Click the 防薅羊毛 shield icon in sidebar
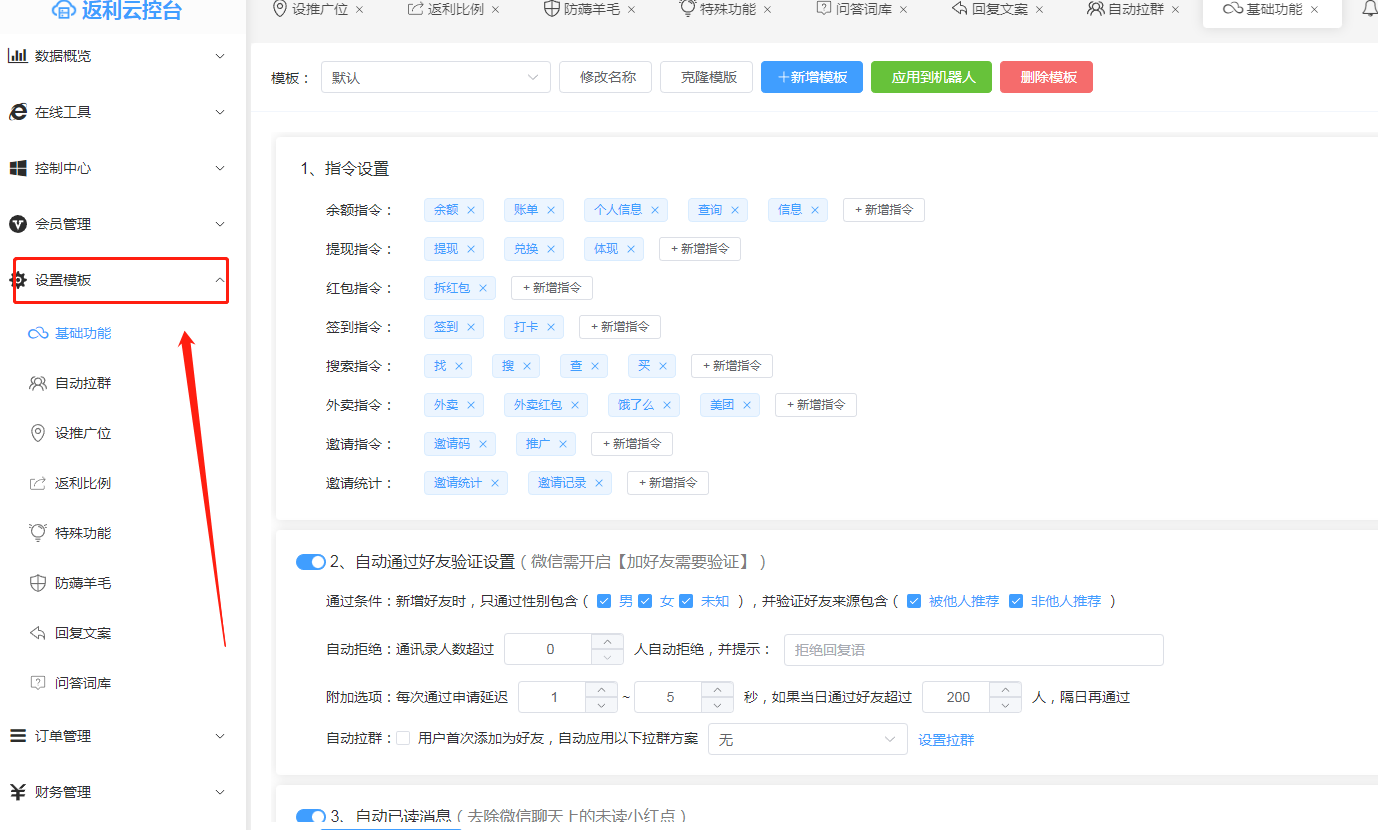Viewport: 1378px width, 830px height. [x=38, y=583]
